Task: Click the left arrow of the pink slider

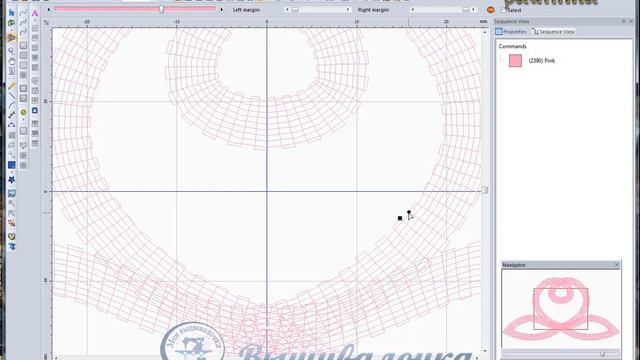Action: click(x=49, y=9)
